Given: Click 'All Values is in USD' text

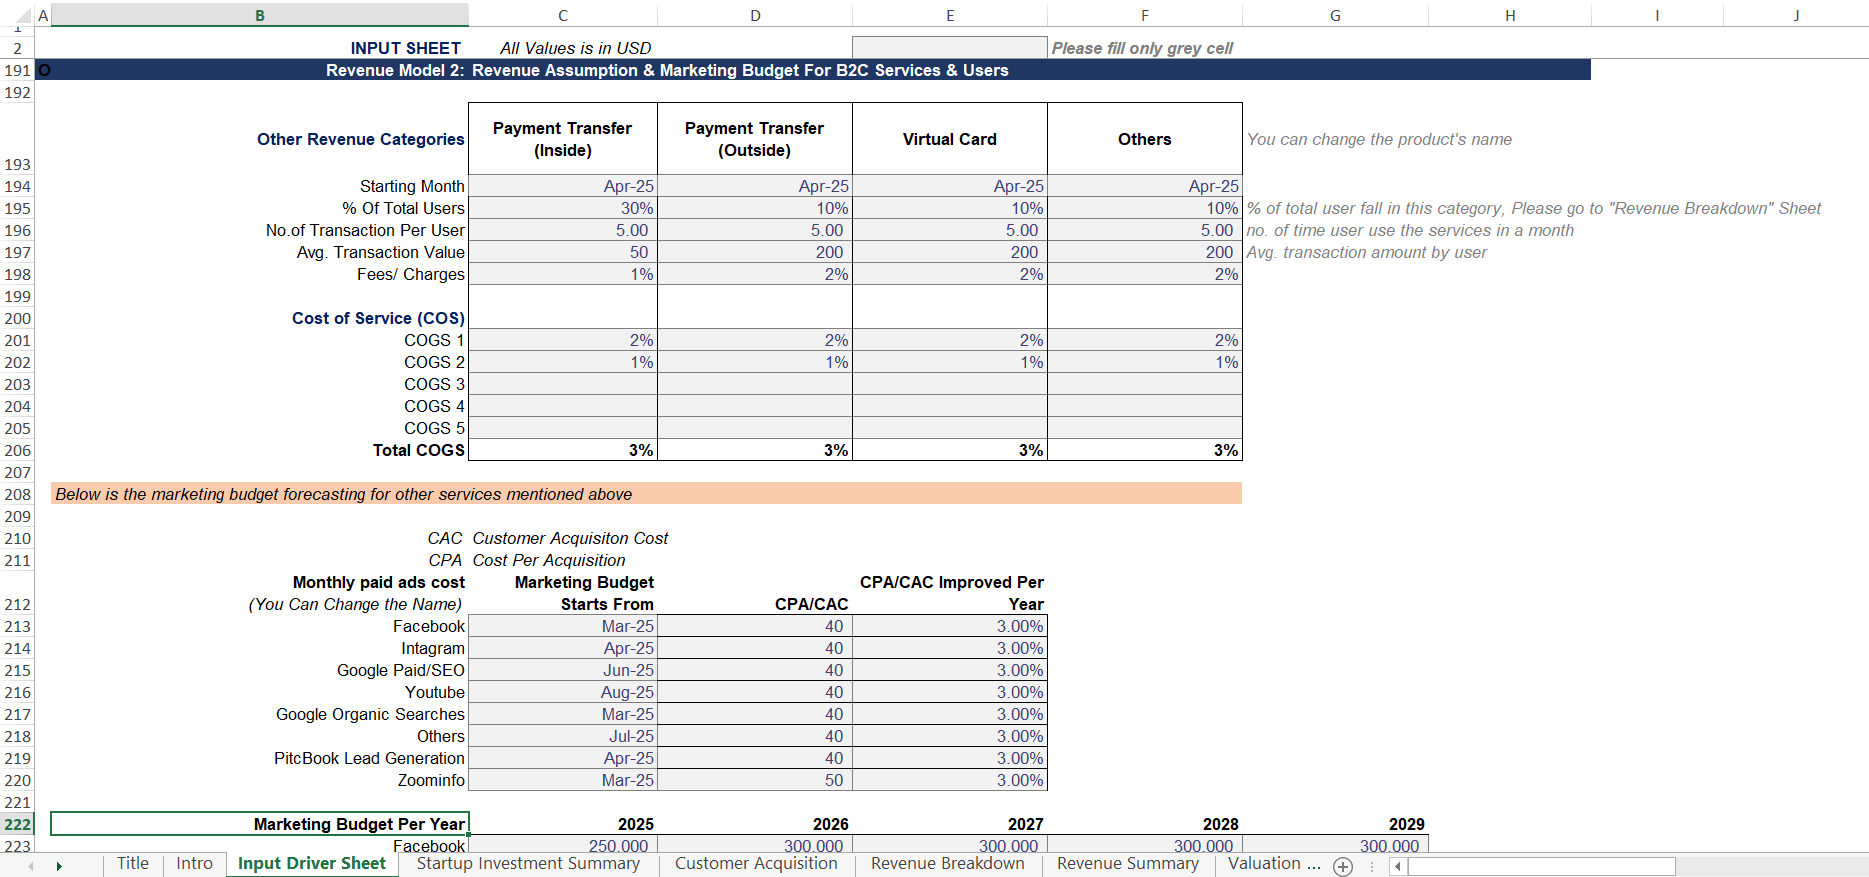Looking at the screenshot, I should point(575,48).
